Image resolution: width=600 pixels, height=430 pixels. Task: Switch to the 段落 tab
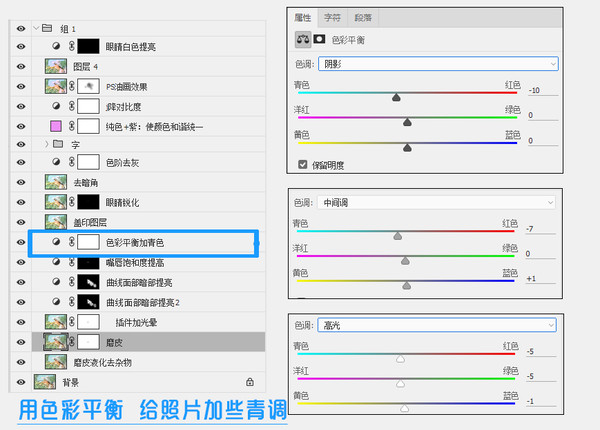pyautogui.click(x=363, y=18)
